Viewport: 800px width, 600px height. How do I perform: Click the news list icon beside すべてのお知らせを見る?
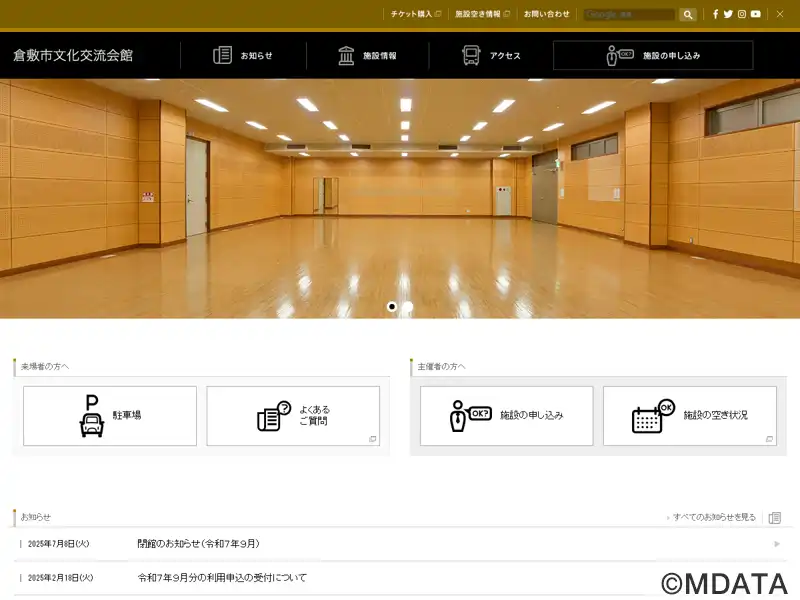click(774, 518)
